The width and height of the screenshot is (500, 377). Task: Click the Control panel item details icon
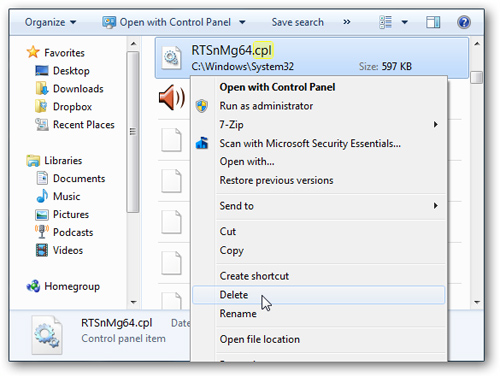pos(47,335)
